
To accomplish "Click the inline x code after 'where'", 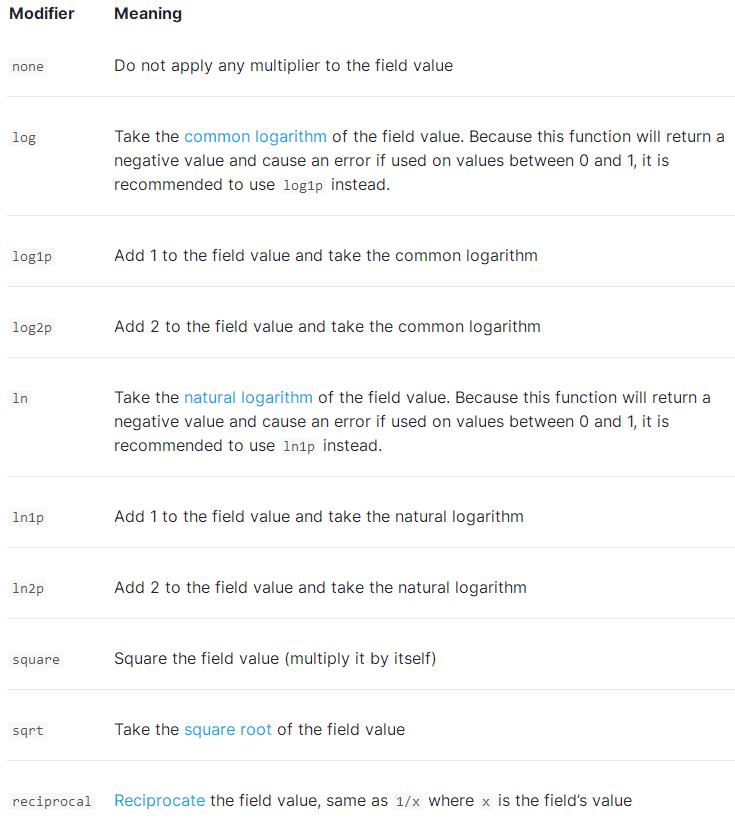I will coord(486,802).
